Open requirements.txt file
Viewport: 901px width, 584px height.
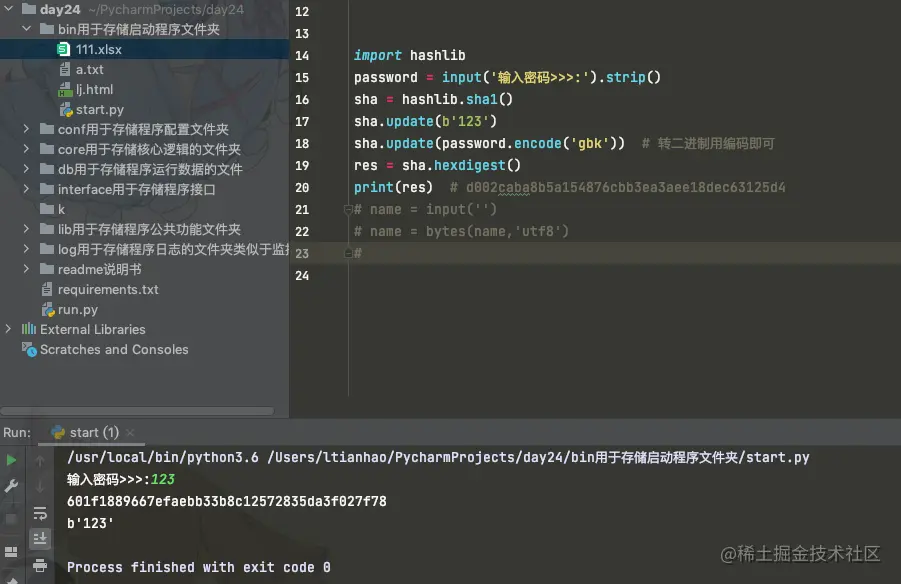(x=108, y=289)
